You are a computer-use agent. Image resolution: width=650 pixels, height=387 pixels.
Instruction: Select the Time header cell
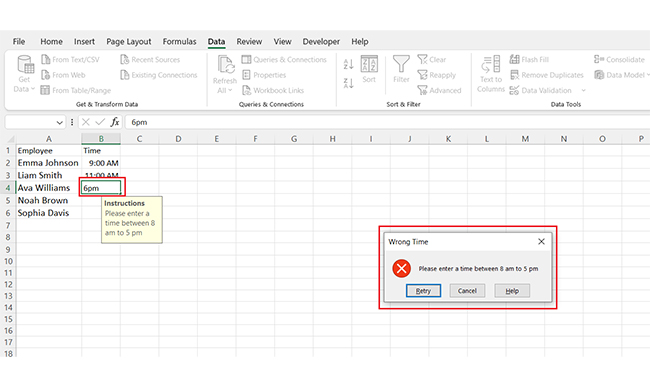(101, 150)
